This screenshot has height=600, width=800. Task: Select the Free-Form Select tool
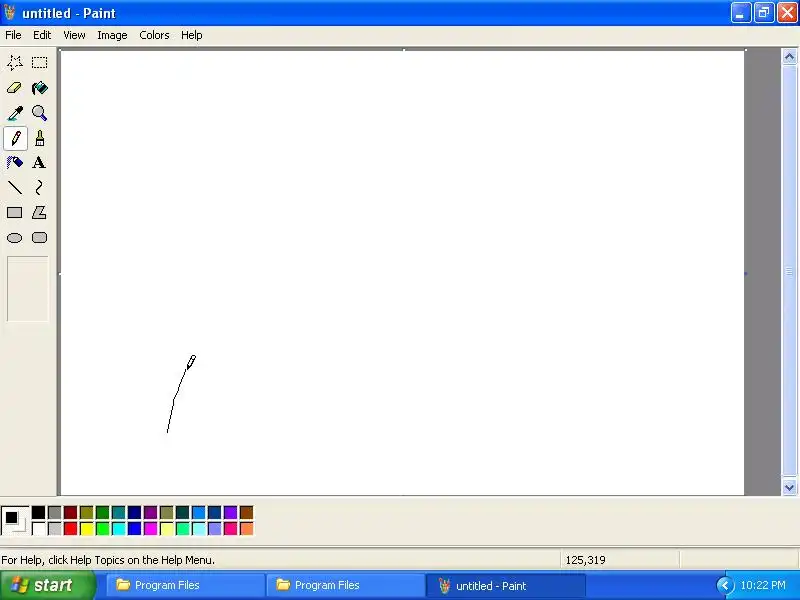(x=15, y=63)
